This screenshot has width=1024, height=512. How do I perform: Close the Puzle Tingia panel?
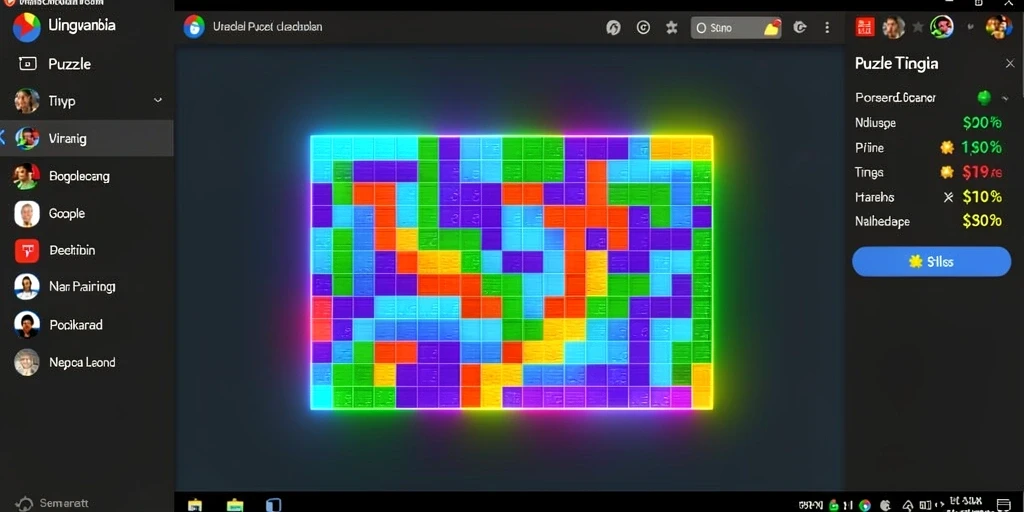[1009, 63]
